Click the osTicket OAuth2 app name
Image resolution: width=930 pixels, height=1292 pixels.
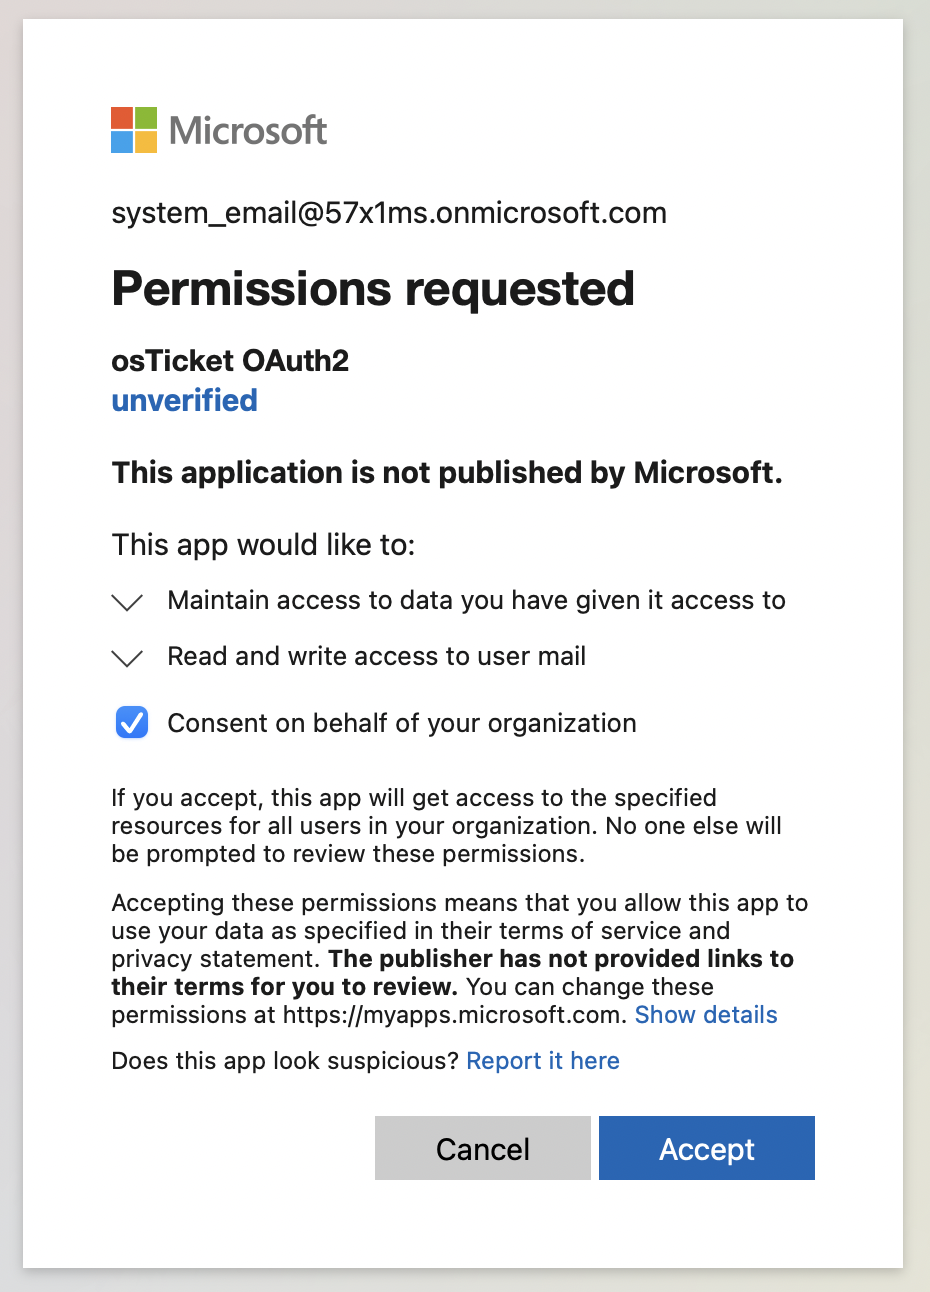[x=230, y=360]
